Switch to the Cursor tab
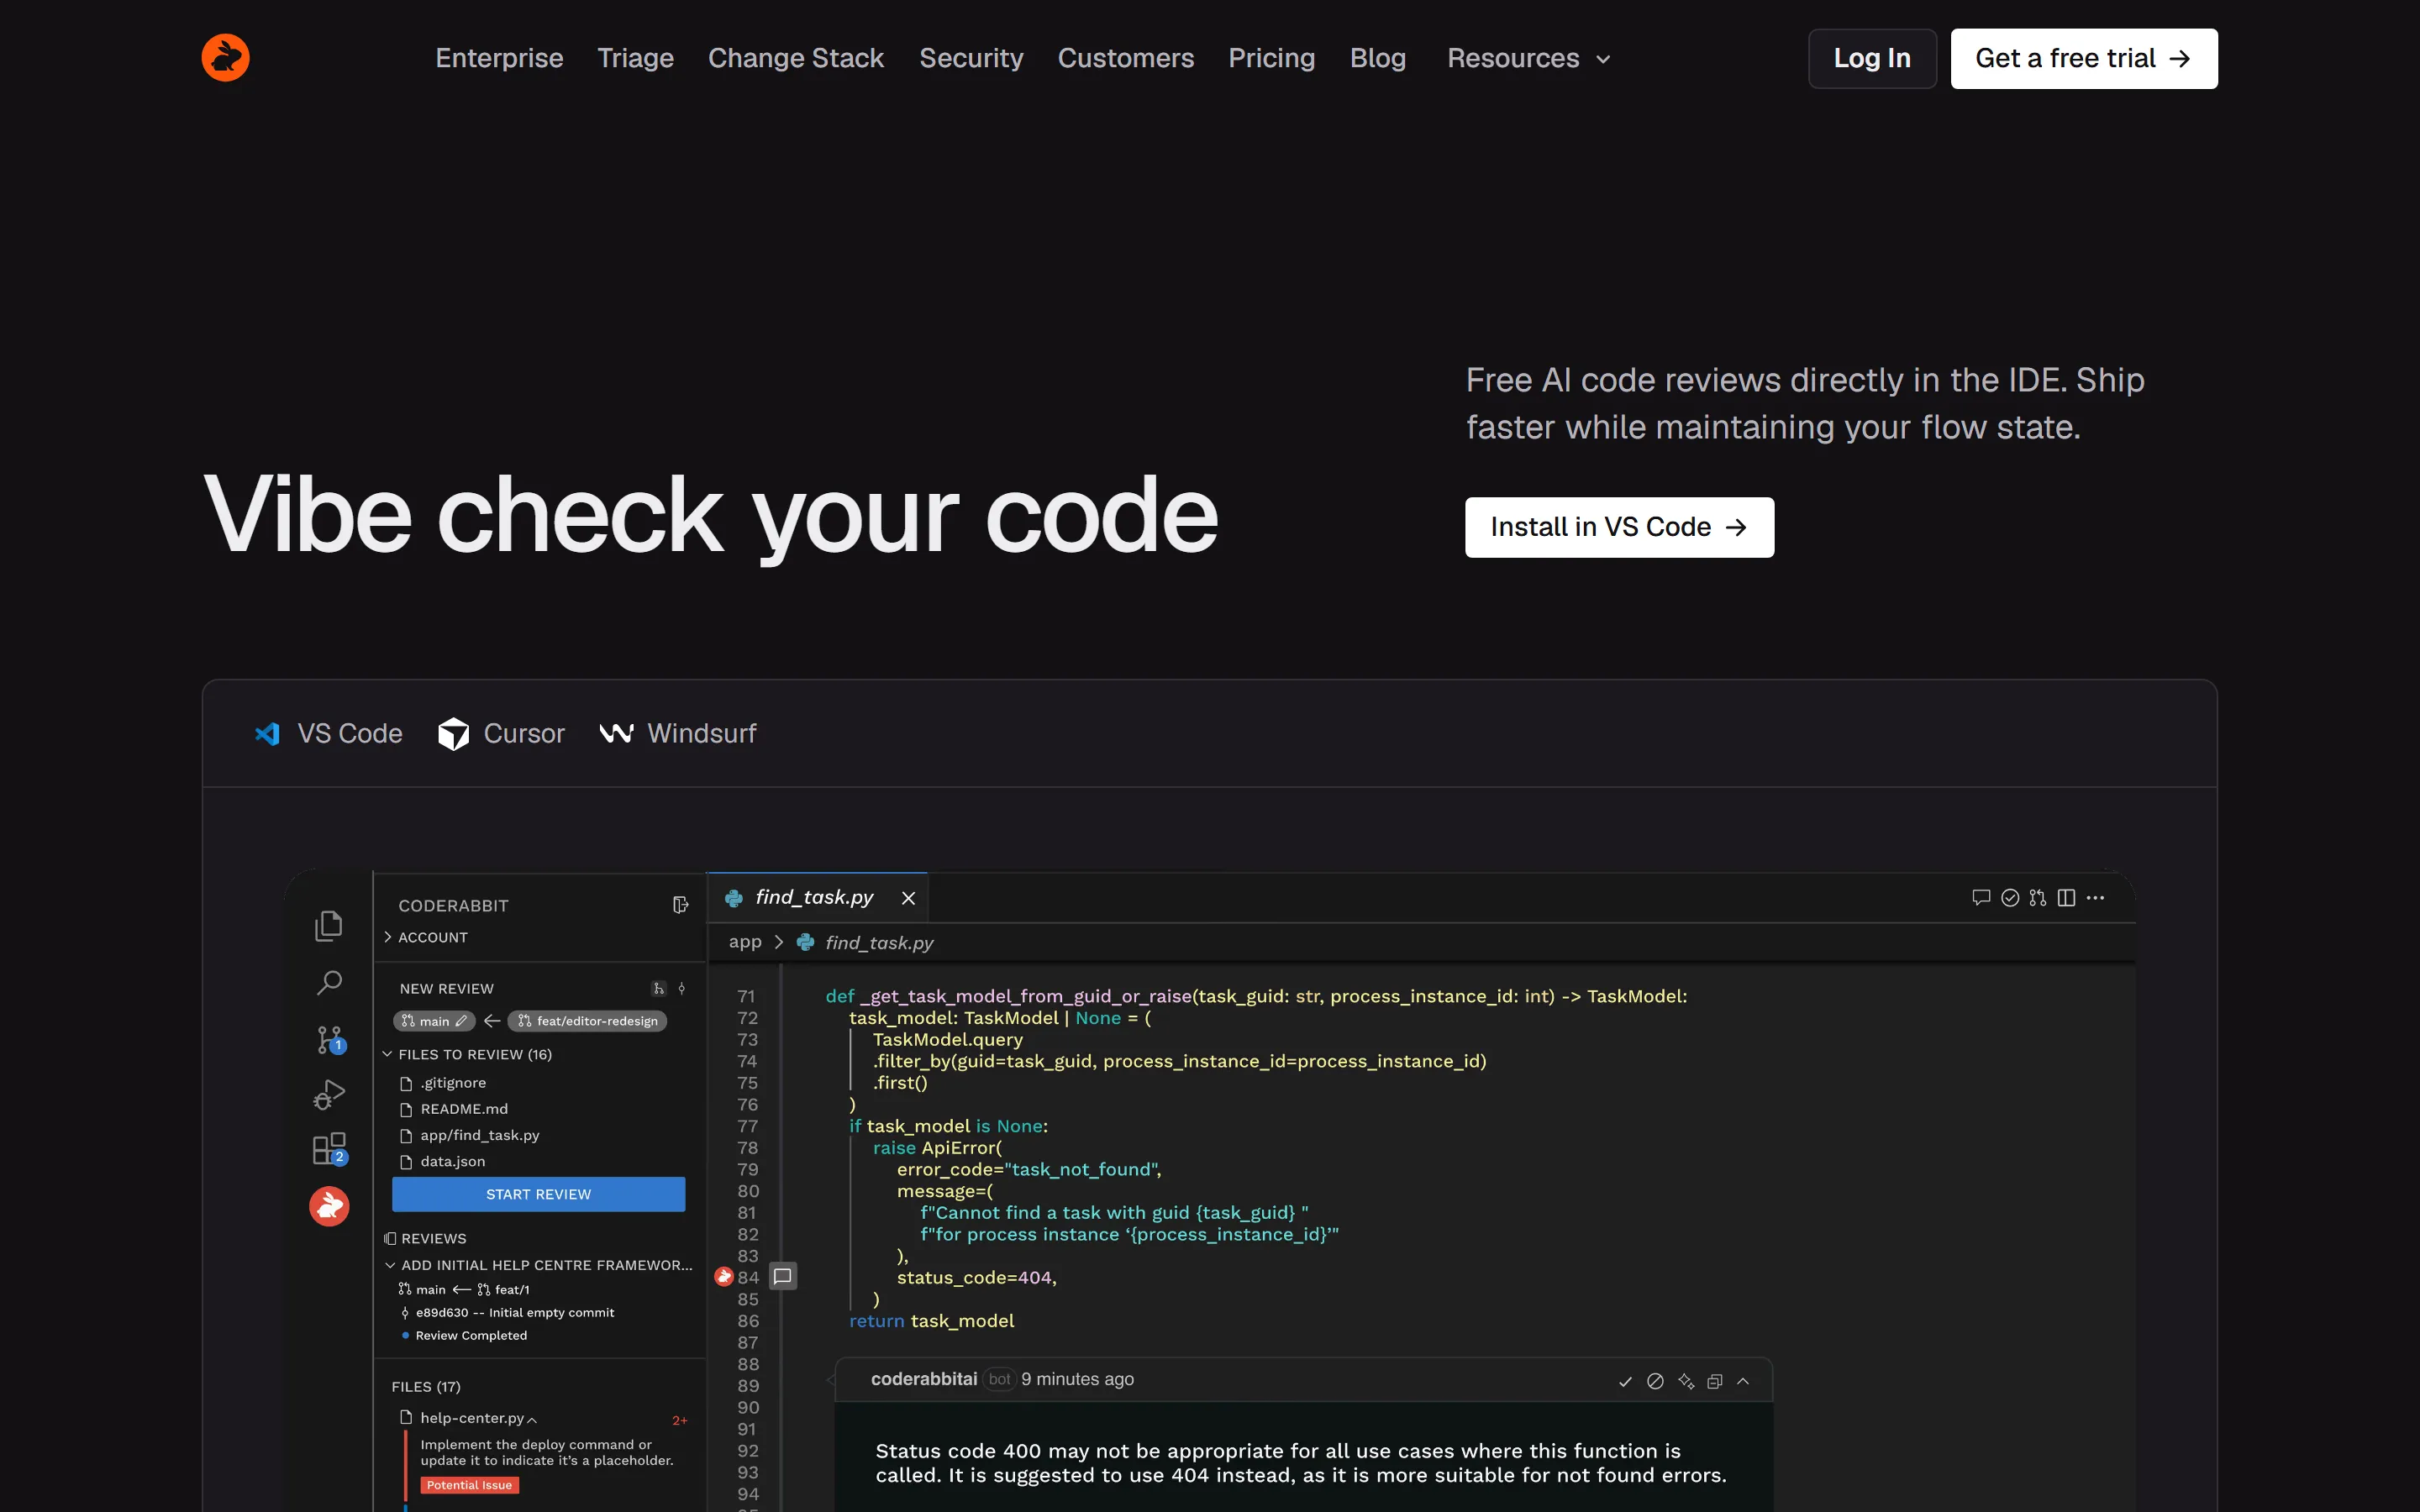Screen dimensions: 2420x1512 (501, 733)
